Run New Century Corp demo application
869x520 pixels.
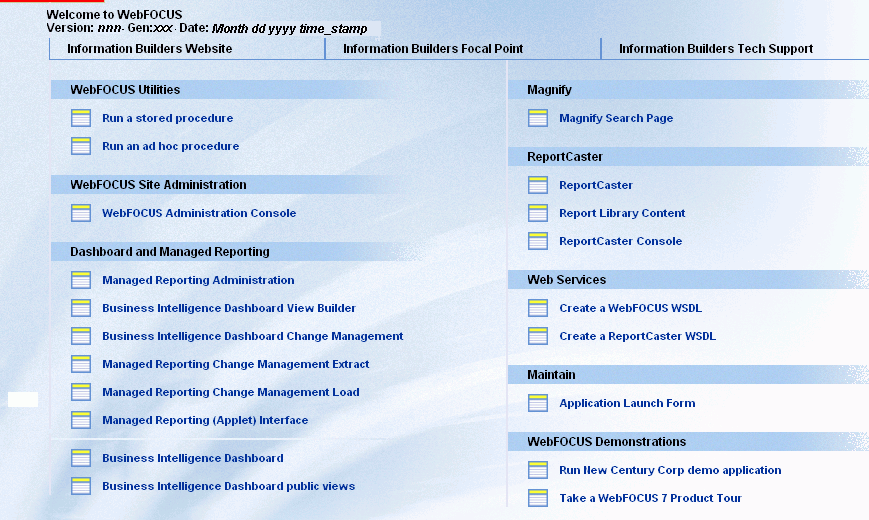[670, 470]
